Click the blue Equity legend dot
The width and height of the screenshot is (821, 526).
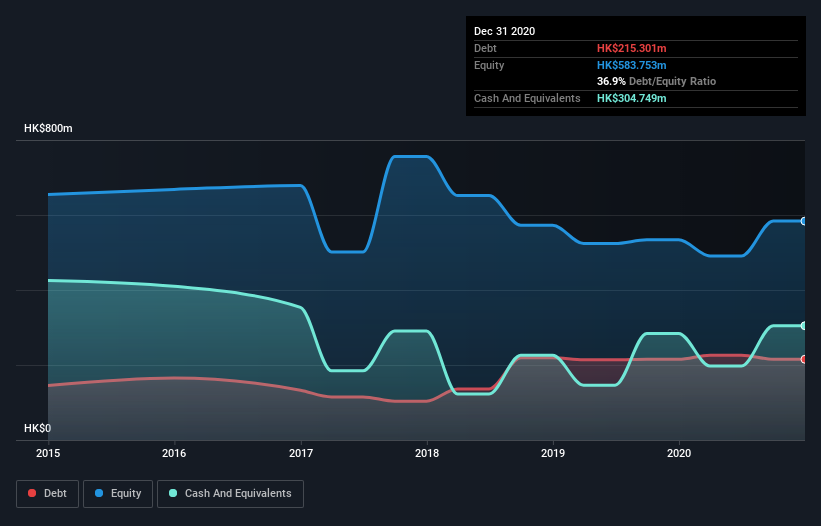click(x=99, y=493)
